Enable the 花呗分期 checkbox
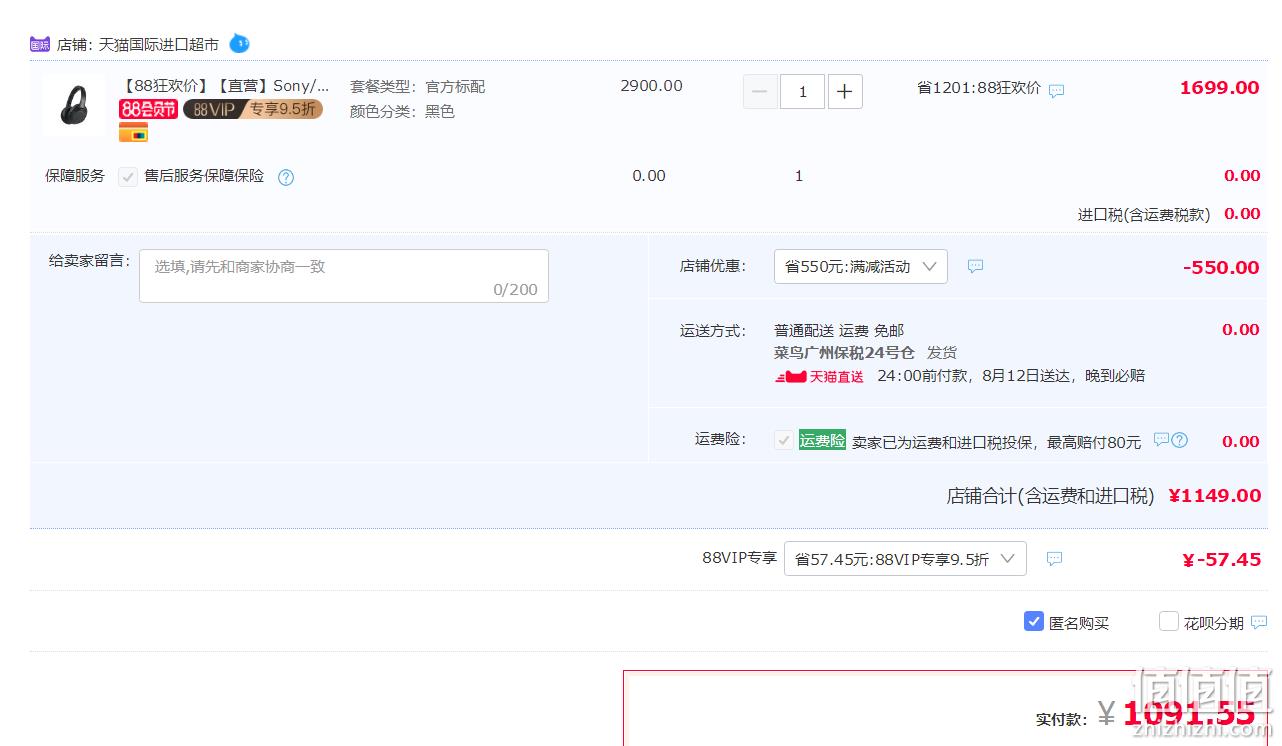This screenshot has height=746, width=1282. pos(1169,622)
